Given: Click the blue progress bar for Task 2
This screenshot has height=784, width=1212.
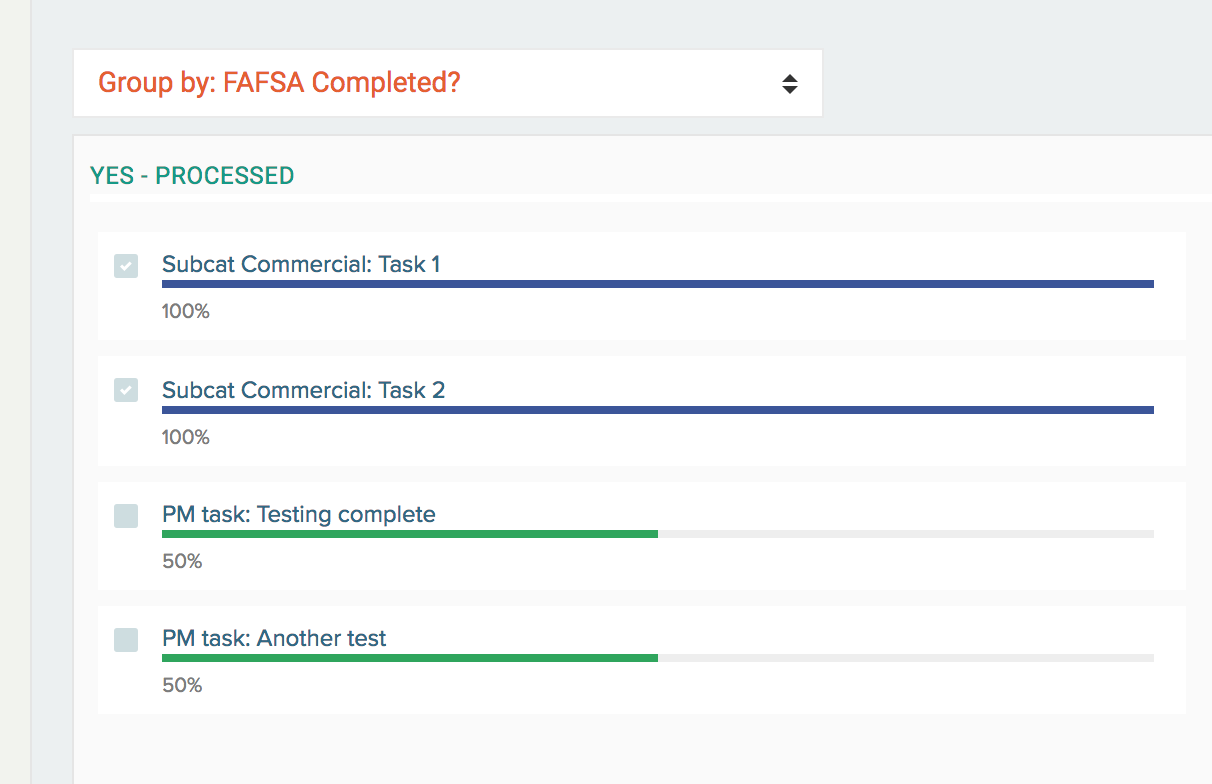Looking at the screenshot, I should (657, 410).
